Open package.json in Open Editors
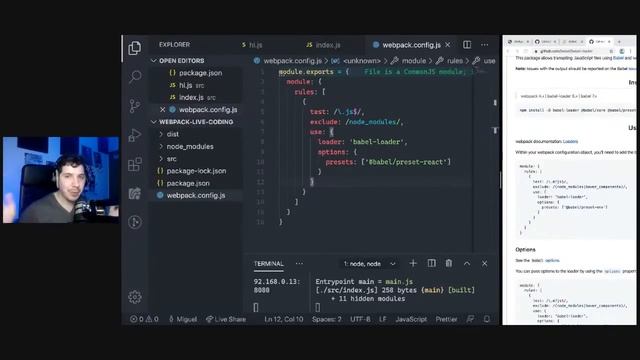Image resolution: width=640 pixels, height=360 pixels. click(200, 73)
